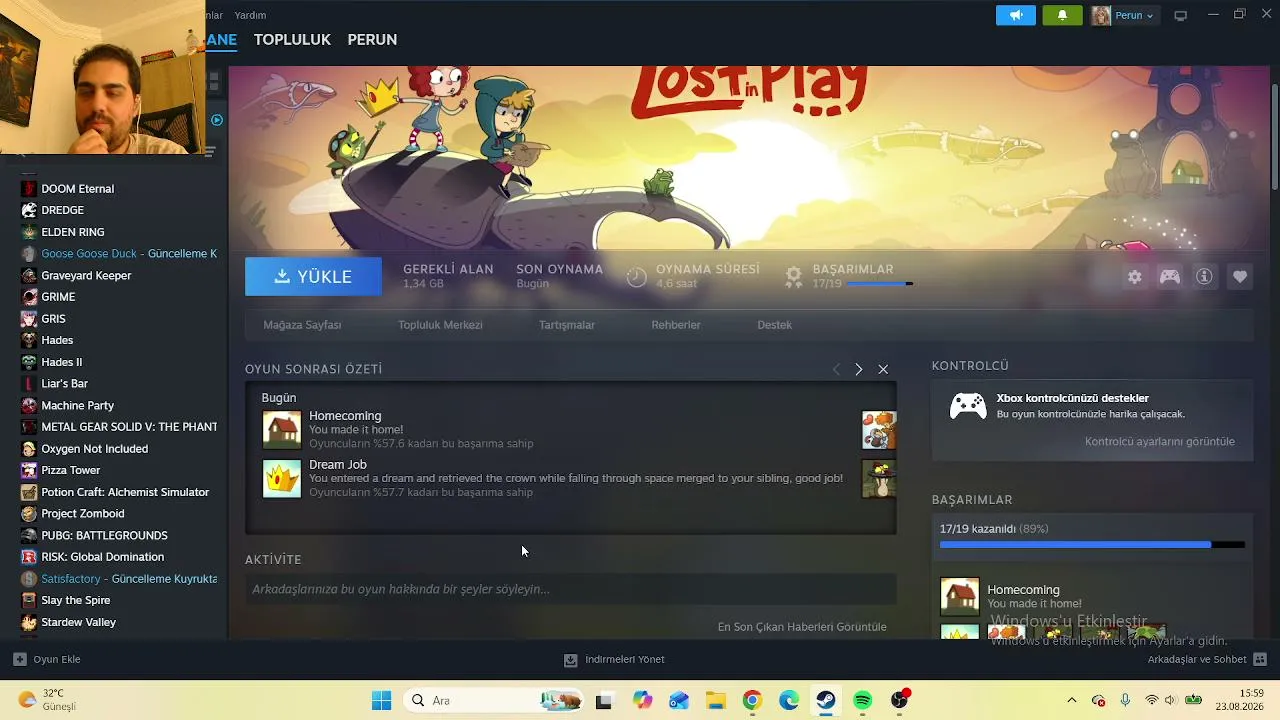Open the Tartışmalar tab
1280x720 pixels.
point(567,325)
